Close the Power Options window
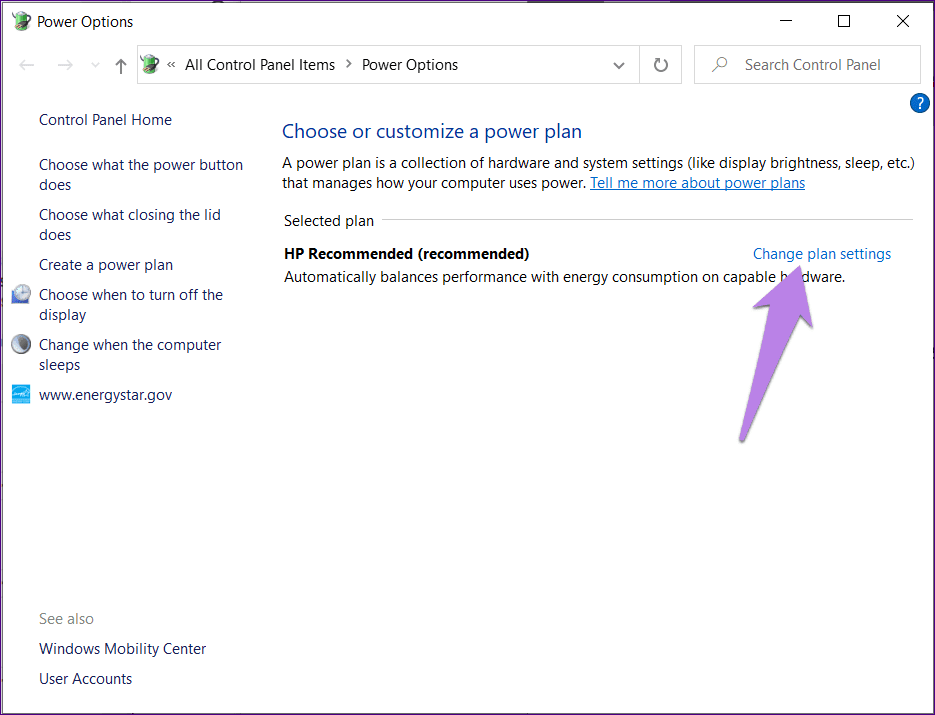This screenshot has height=715, width=935. (903, 21)
